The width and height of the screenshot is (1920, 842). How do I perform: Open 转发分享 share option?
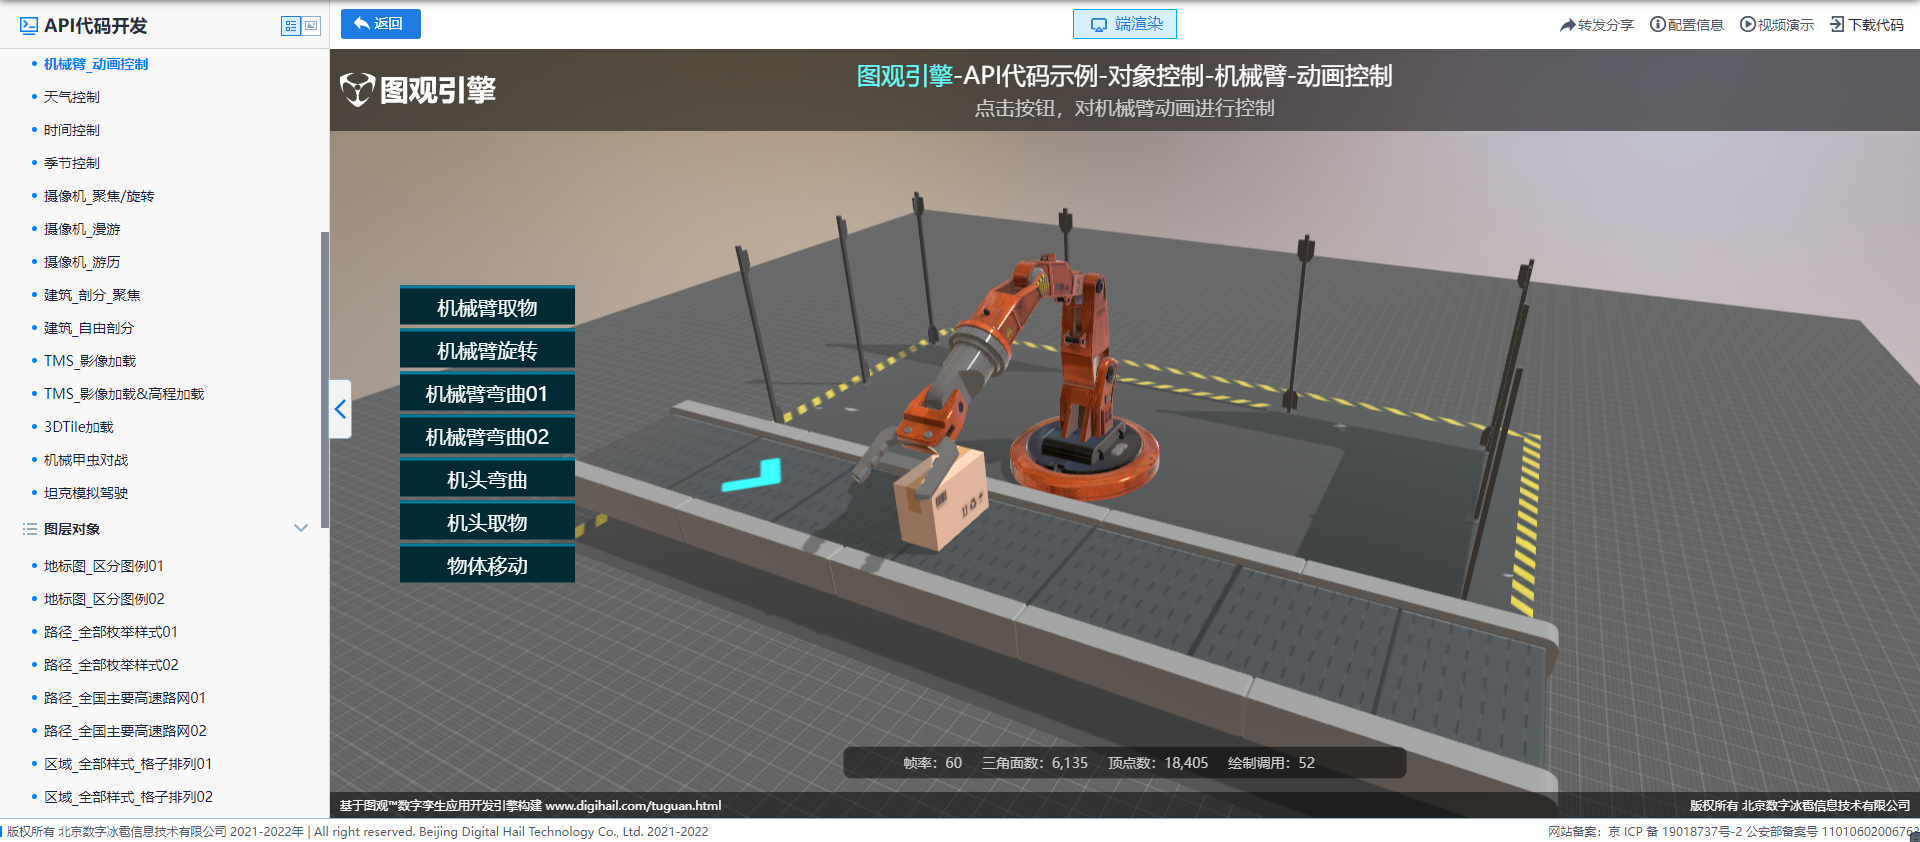[1596, 25]
